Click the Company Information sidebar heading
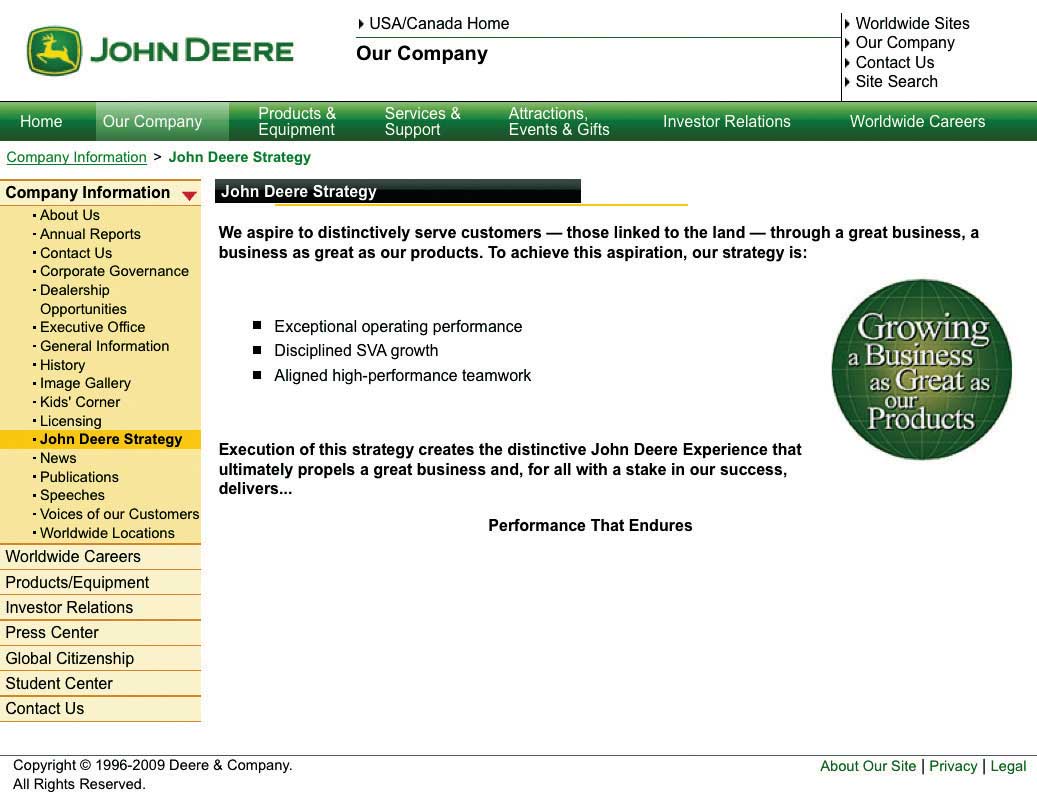The height and width of the screenshot is (810, 1037). click(88, 193)
